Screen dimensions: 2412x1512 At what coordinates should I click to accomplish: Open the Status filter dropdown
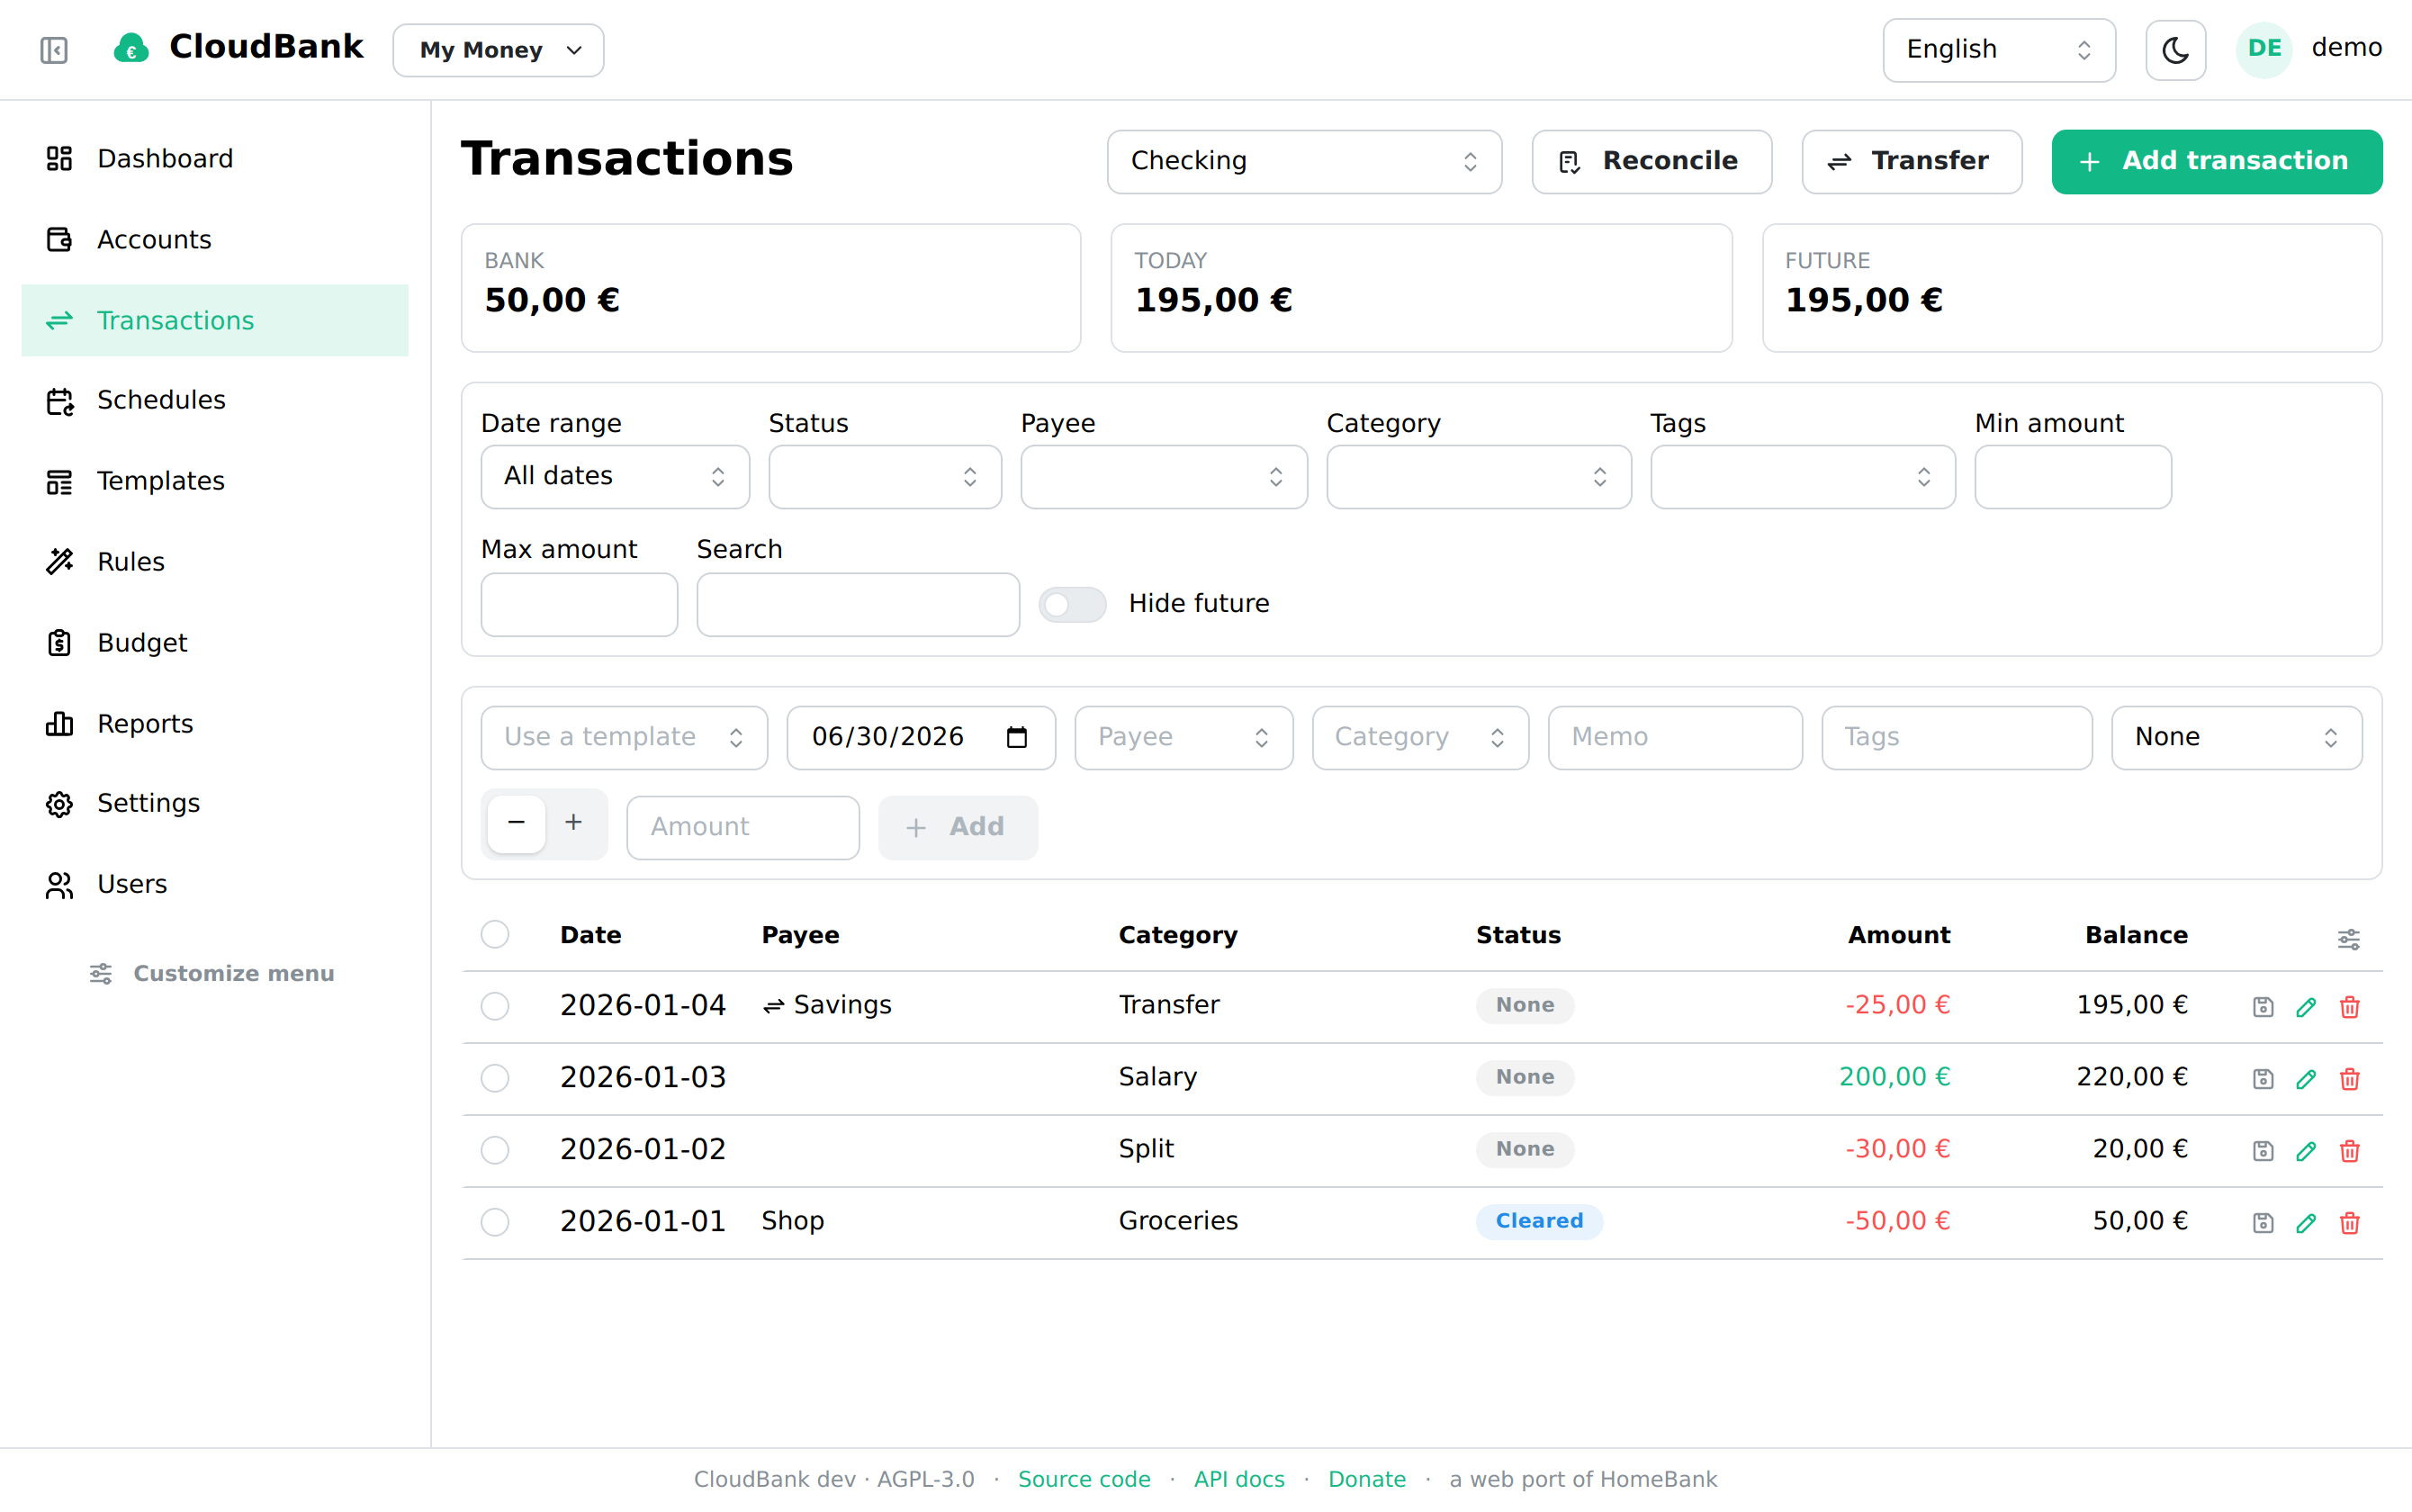click(885, 477)
